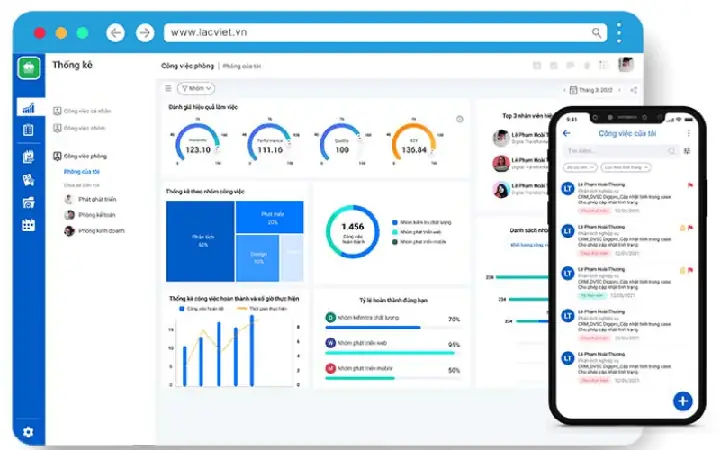The image size is (720, 450).
Task: Select Phòng kế toán department
Action: 90,215
